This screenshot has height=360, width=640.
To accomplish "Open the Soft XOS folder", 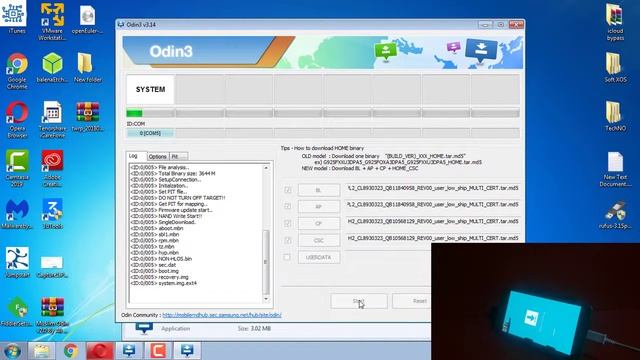I will 615,67.
